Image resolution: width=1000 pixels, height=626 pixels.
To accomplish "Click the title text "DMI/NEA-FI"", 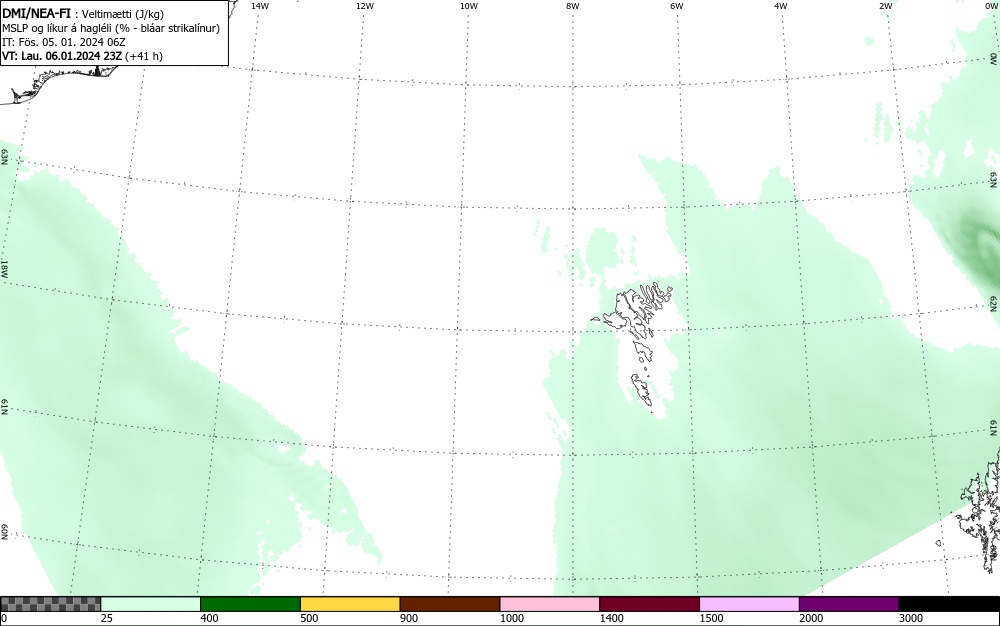I will coord(36,14).
